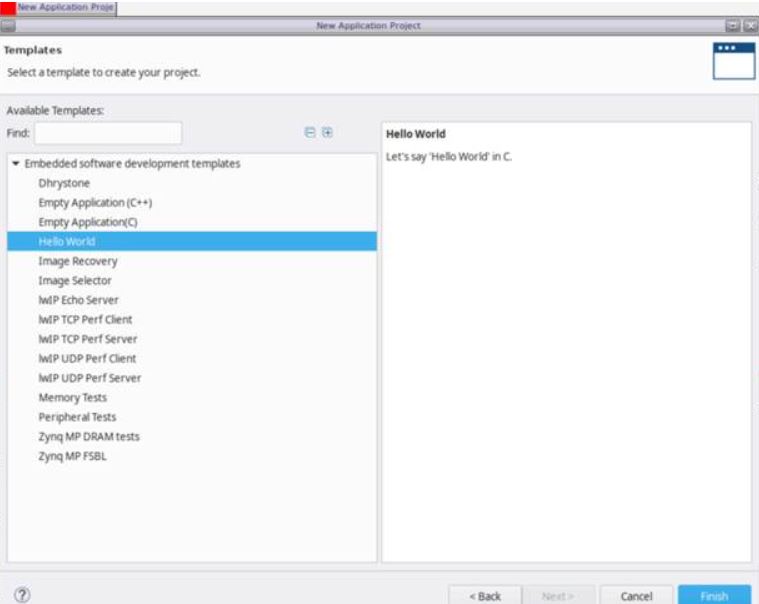Viewport: 759px width, 604px height.
Task: Click the collapse all templates icon
Action: (310, 132)
